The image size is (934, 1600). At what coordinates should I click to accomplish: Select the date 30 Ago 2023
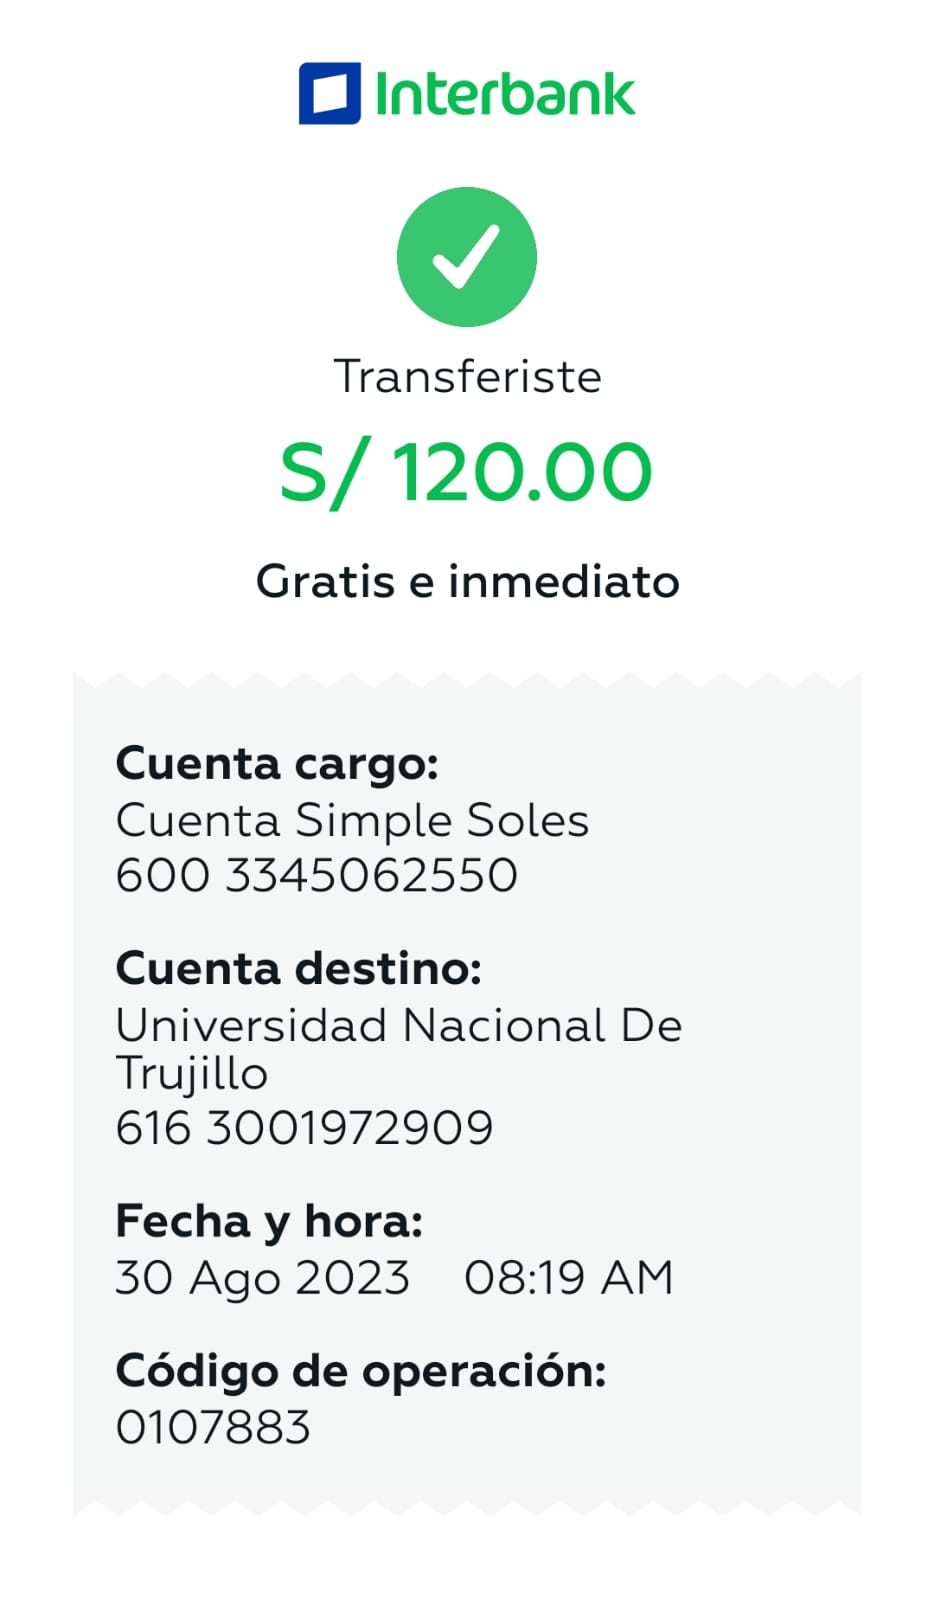(x=262, y=1278)
